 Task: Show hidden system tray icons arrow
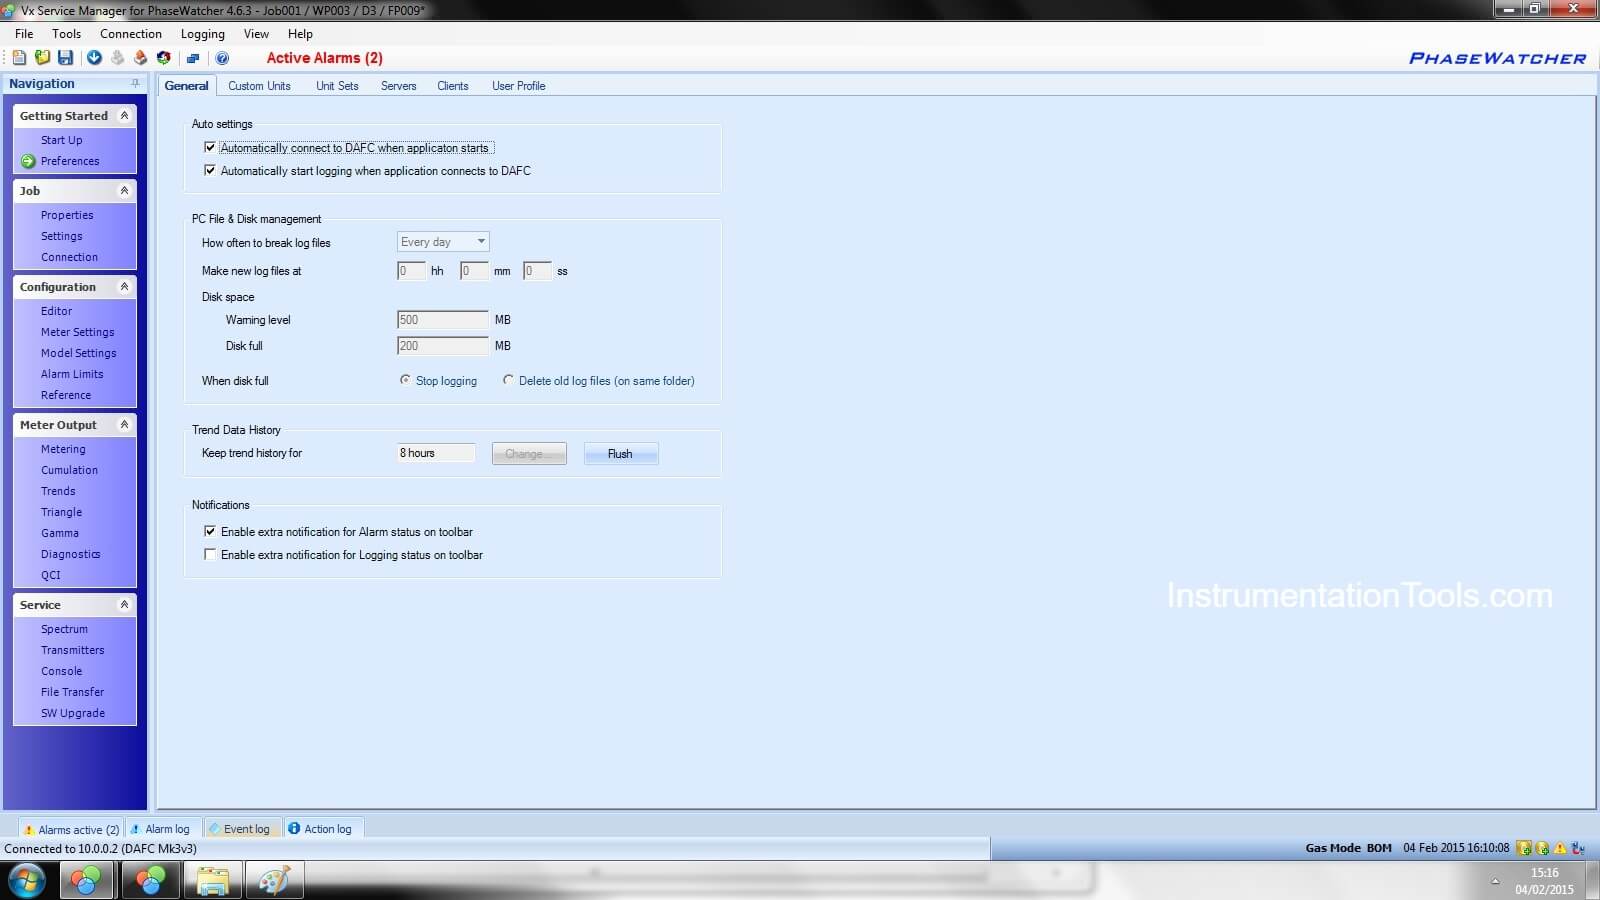tap(1495, 881)
